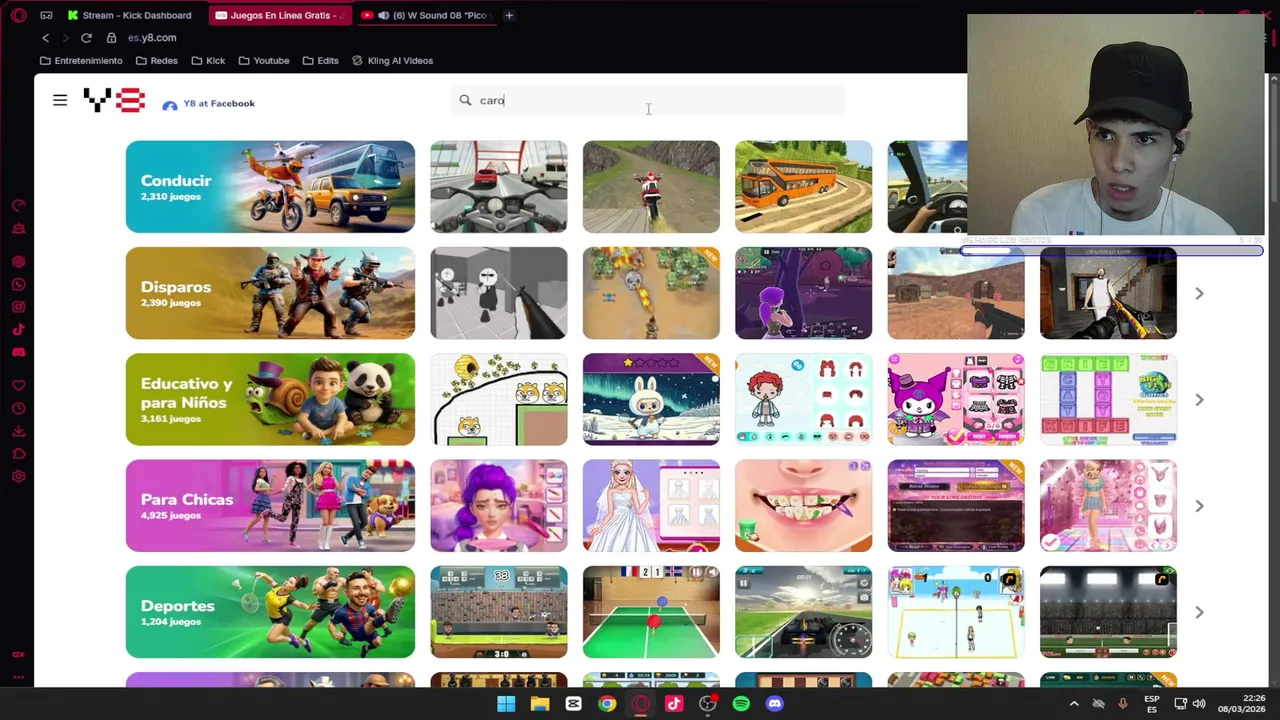This screenshot has height=720, width=1280.
Task: Click the Y8 logo
Action: pyautogui.click(x=114, y=100)
